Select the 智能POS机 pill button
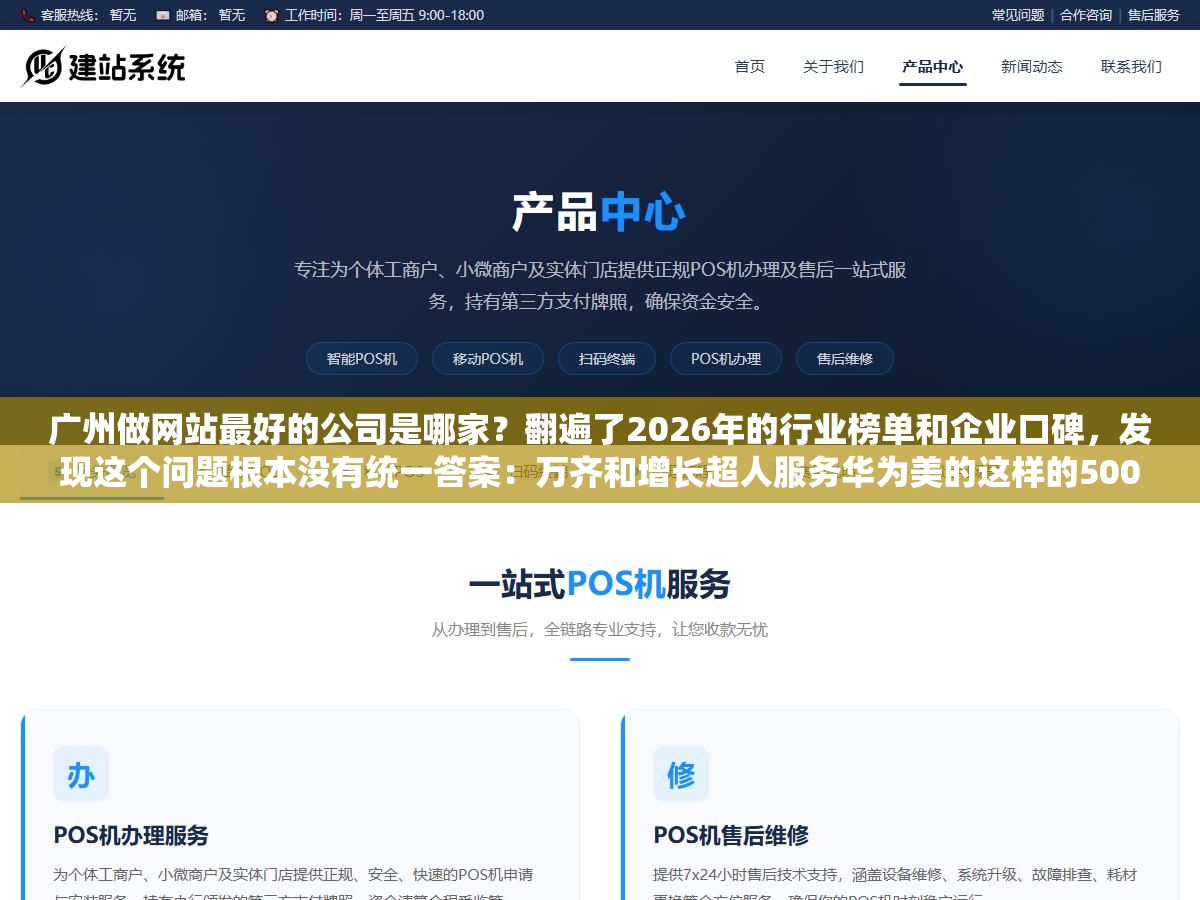The height and width of the screenshot is (900, 1200). (x=362, y=359)
